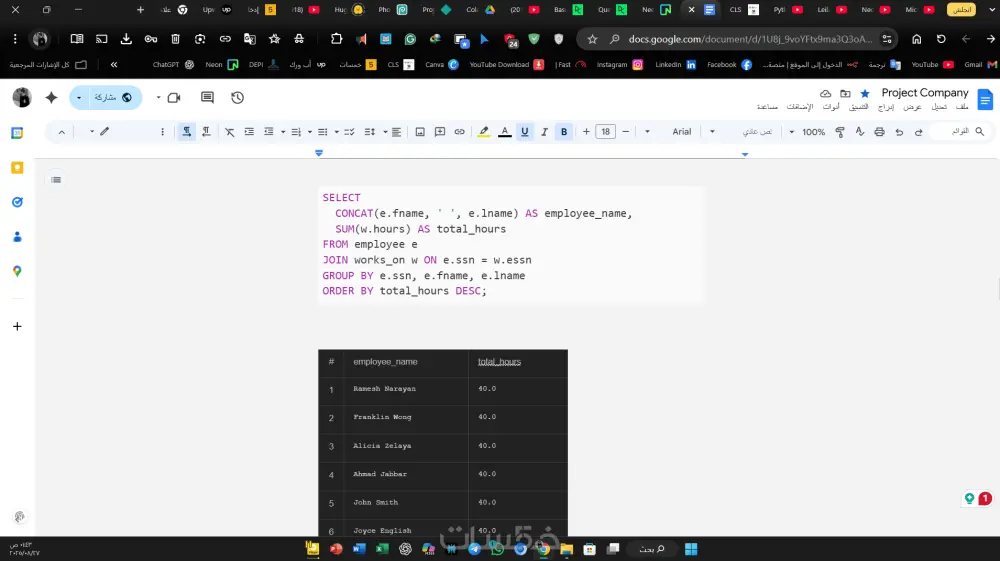
Task: Open Google Keep in the side panel
Action: point(17,168)
